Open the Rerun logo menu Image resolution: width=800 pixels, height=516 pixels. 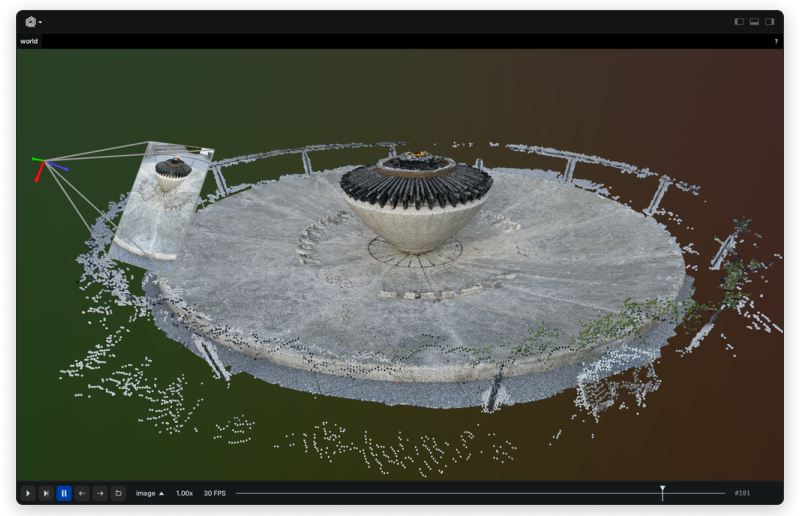coord(30,21)
